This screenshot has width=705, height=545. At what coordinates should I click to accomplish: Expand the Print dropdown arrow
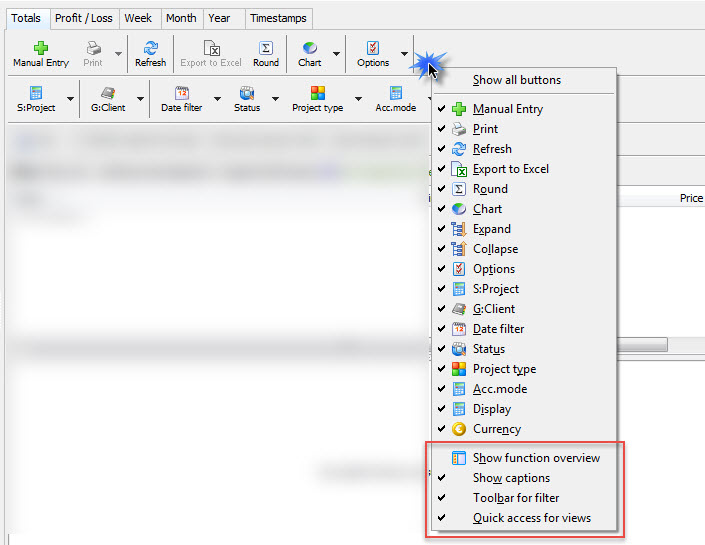click(118, 54)
